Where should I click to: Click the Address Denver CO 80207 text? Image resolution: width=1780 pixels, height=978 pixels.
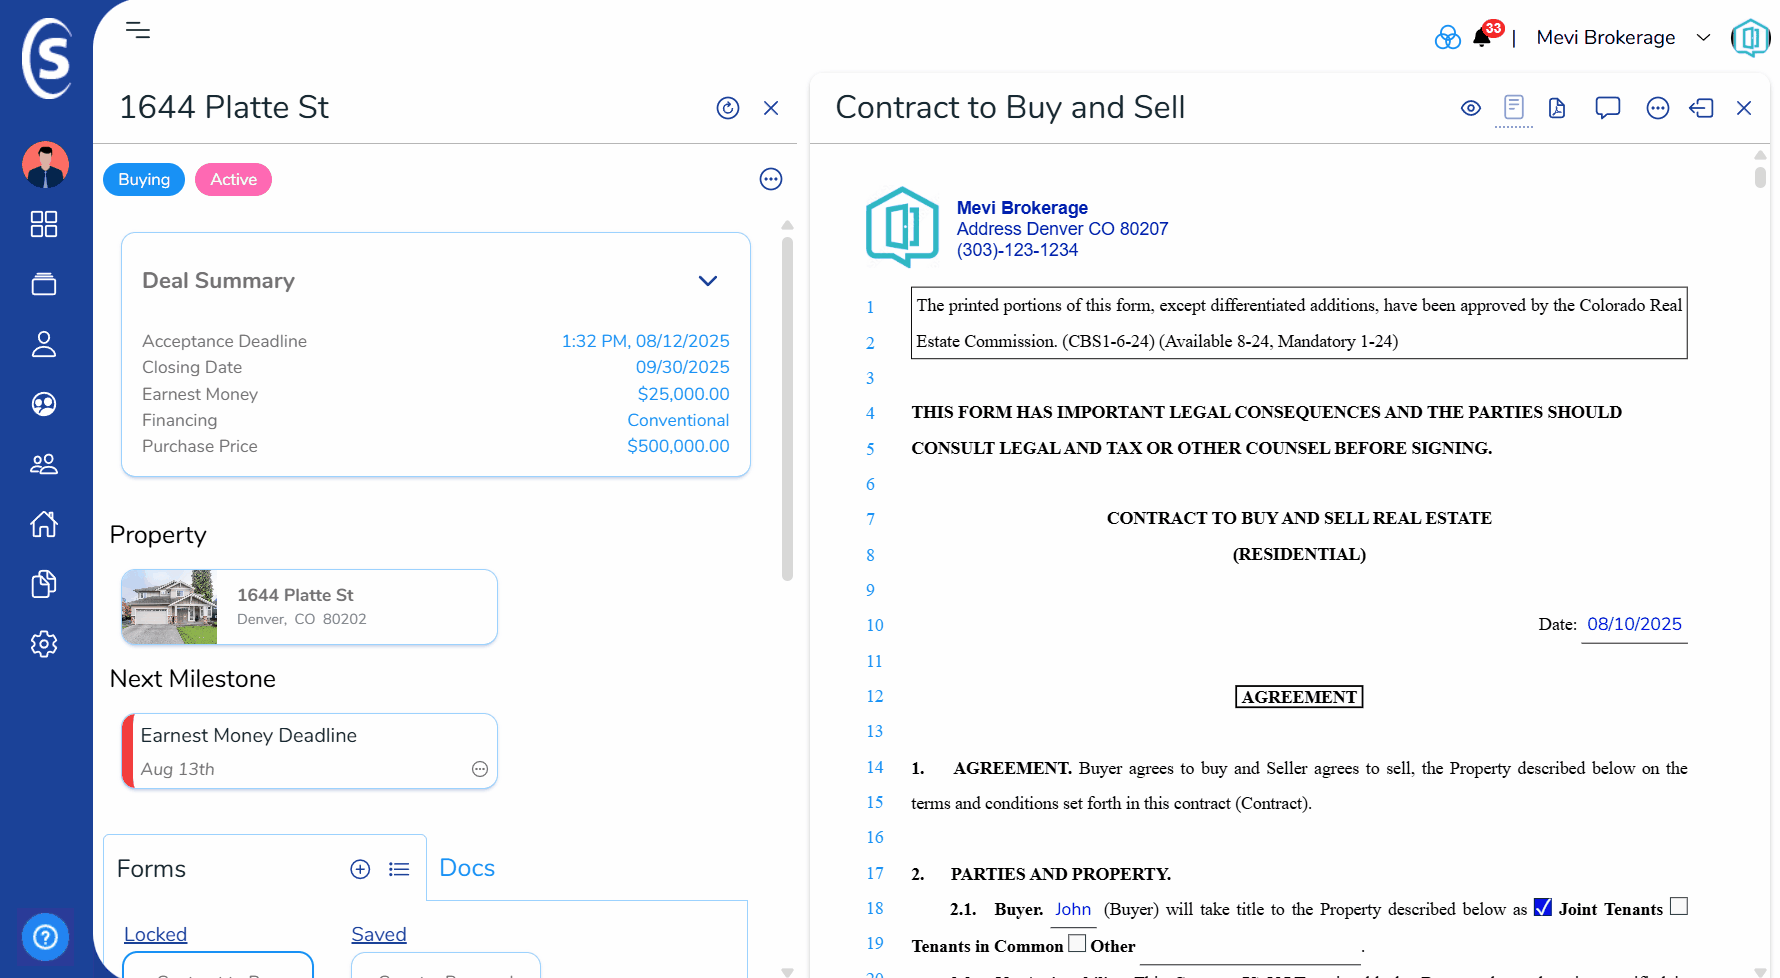click(x=1062, y=229)
